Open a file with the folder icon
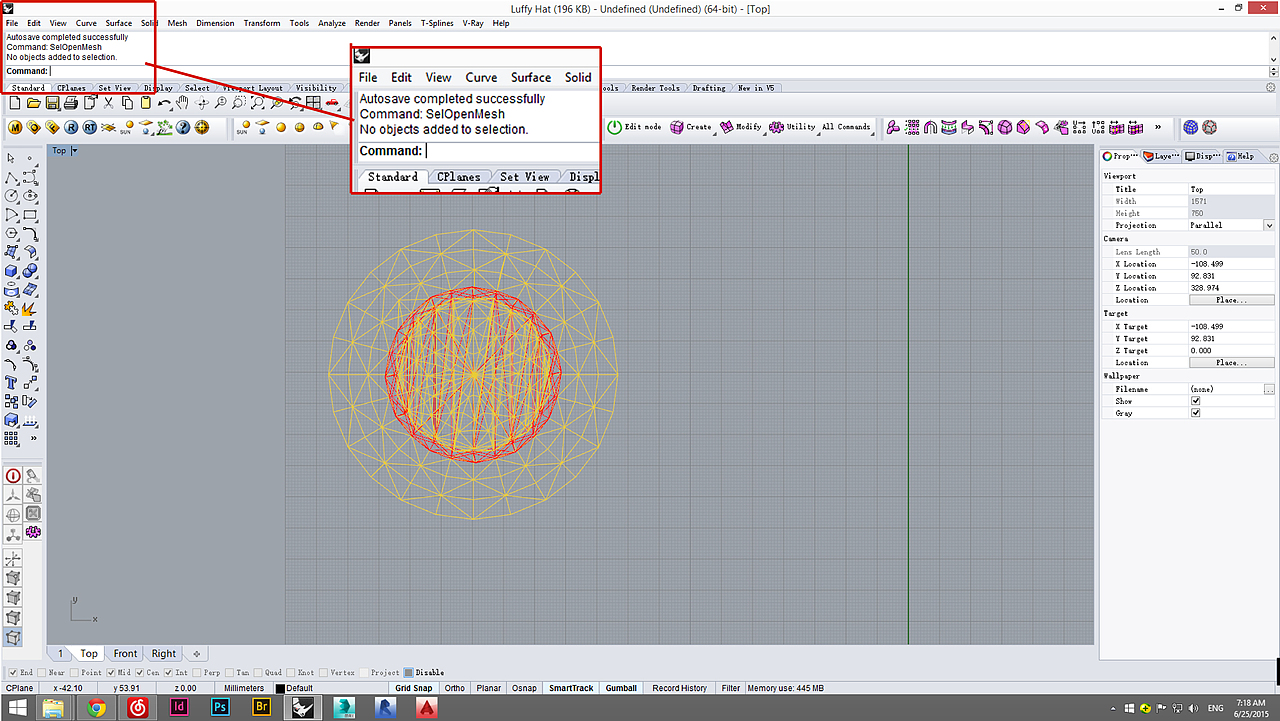 point(33,103)
